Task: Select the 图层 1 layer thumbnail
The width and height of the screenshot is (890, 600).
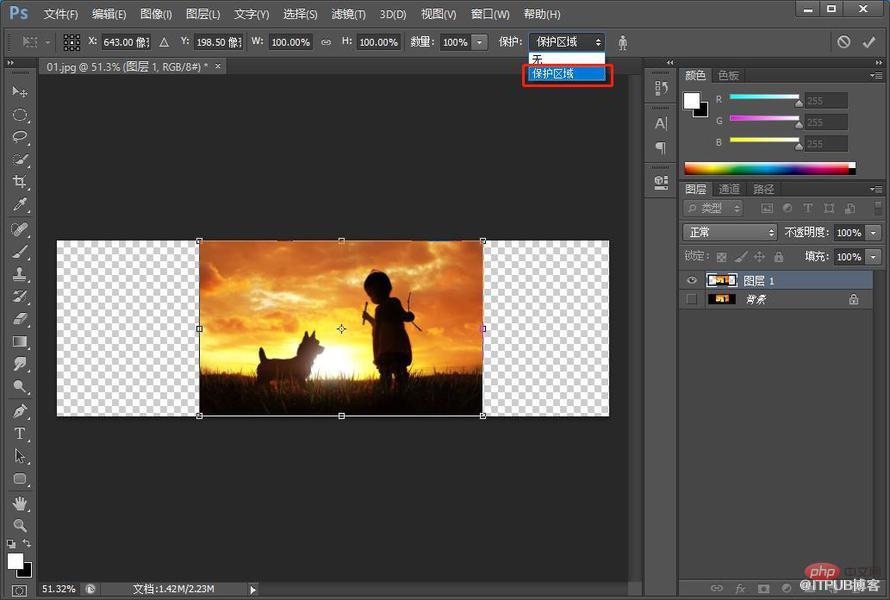Action: [x=721, y=280]
